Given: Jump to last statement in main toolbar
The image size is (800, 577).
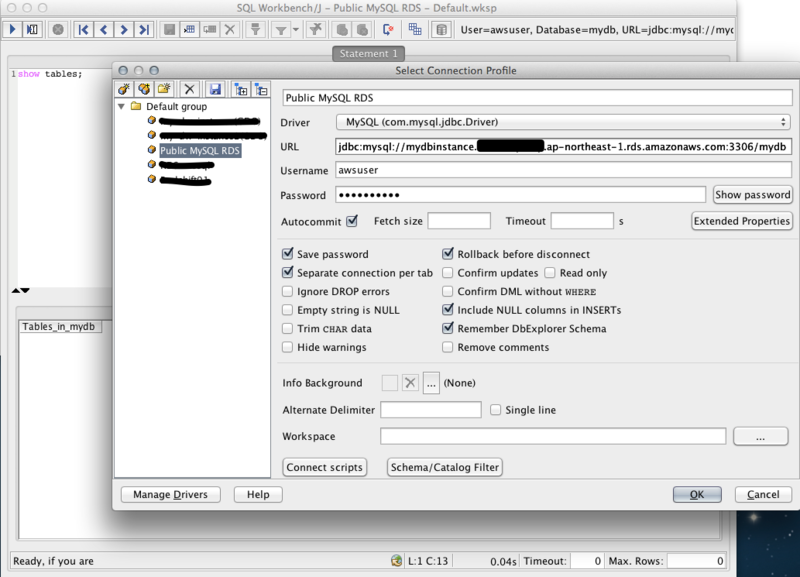Looking at the screenshot, I should point(144,30).
